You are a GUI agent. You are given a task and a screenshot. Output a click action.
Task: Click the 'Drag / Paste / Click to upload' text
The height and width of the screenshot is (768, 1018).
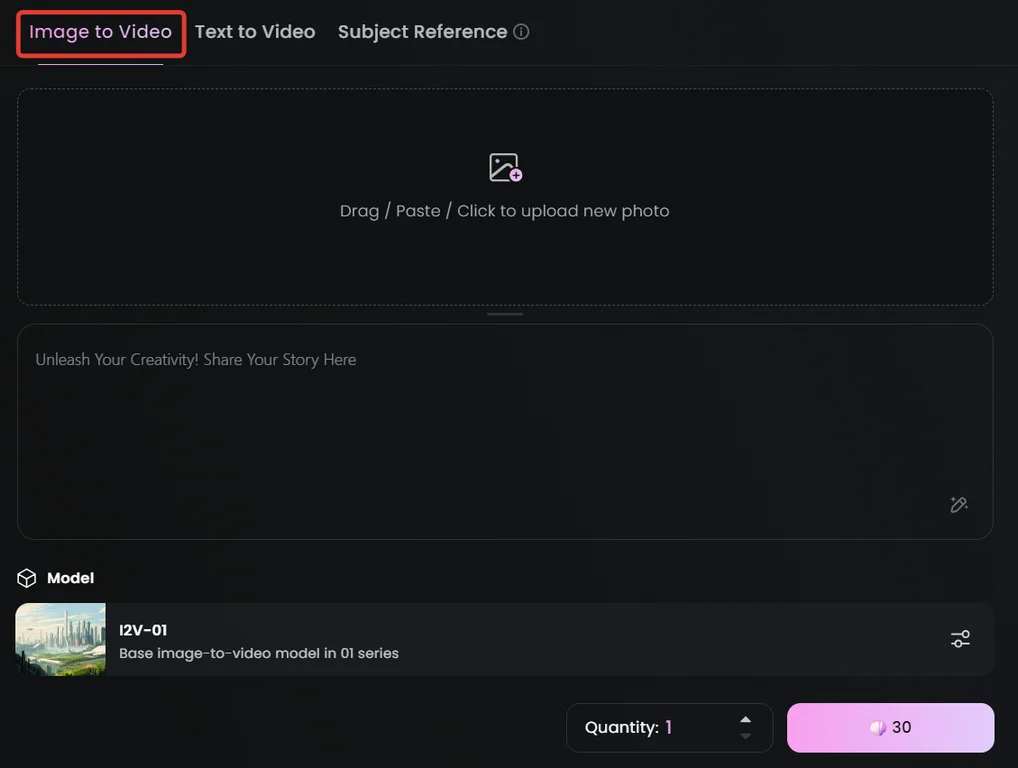(x=504, y=211)
